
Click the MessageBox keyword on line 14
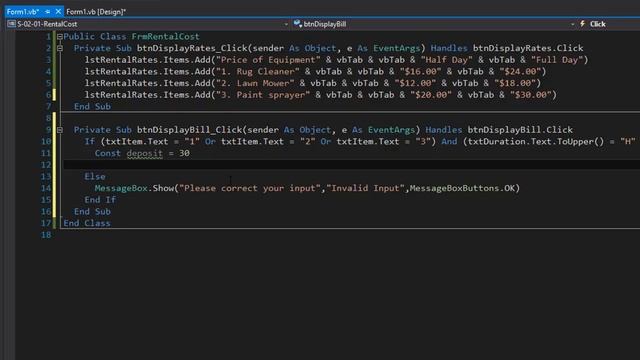(x=121, y=188)
